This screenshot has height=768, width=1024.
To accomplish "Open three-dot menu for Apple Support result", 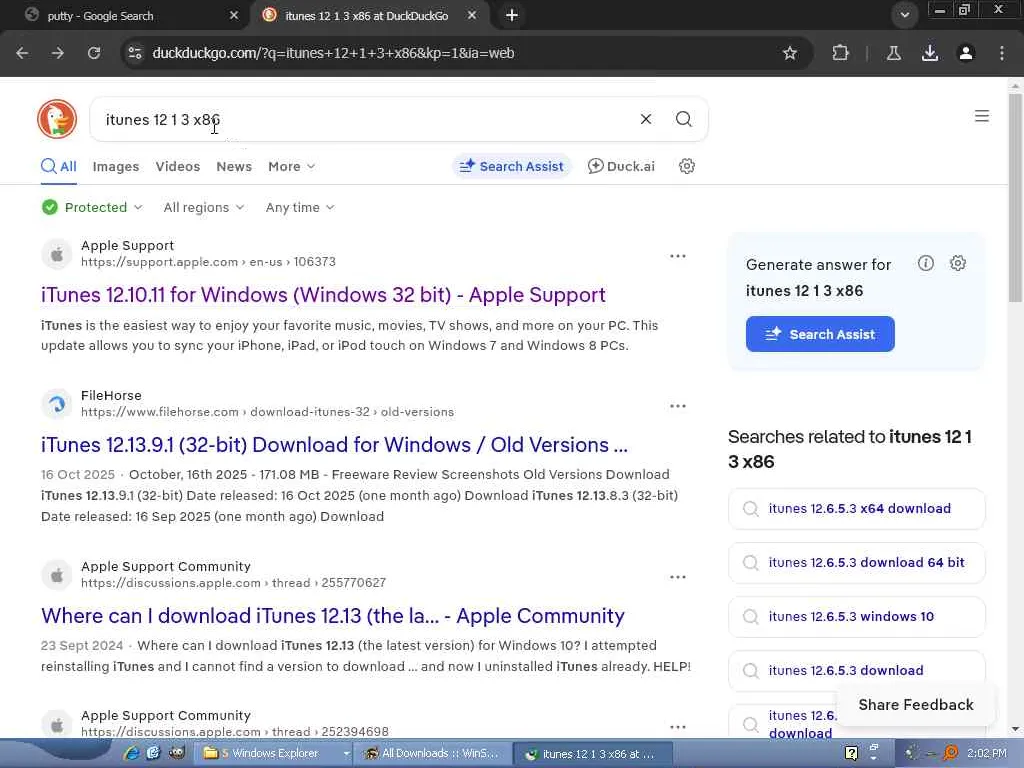I will (x=678, y=256).
